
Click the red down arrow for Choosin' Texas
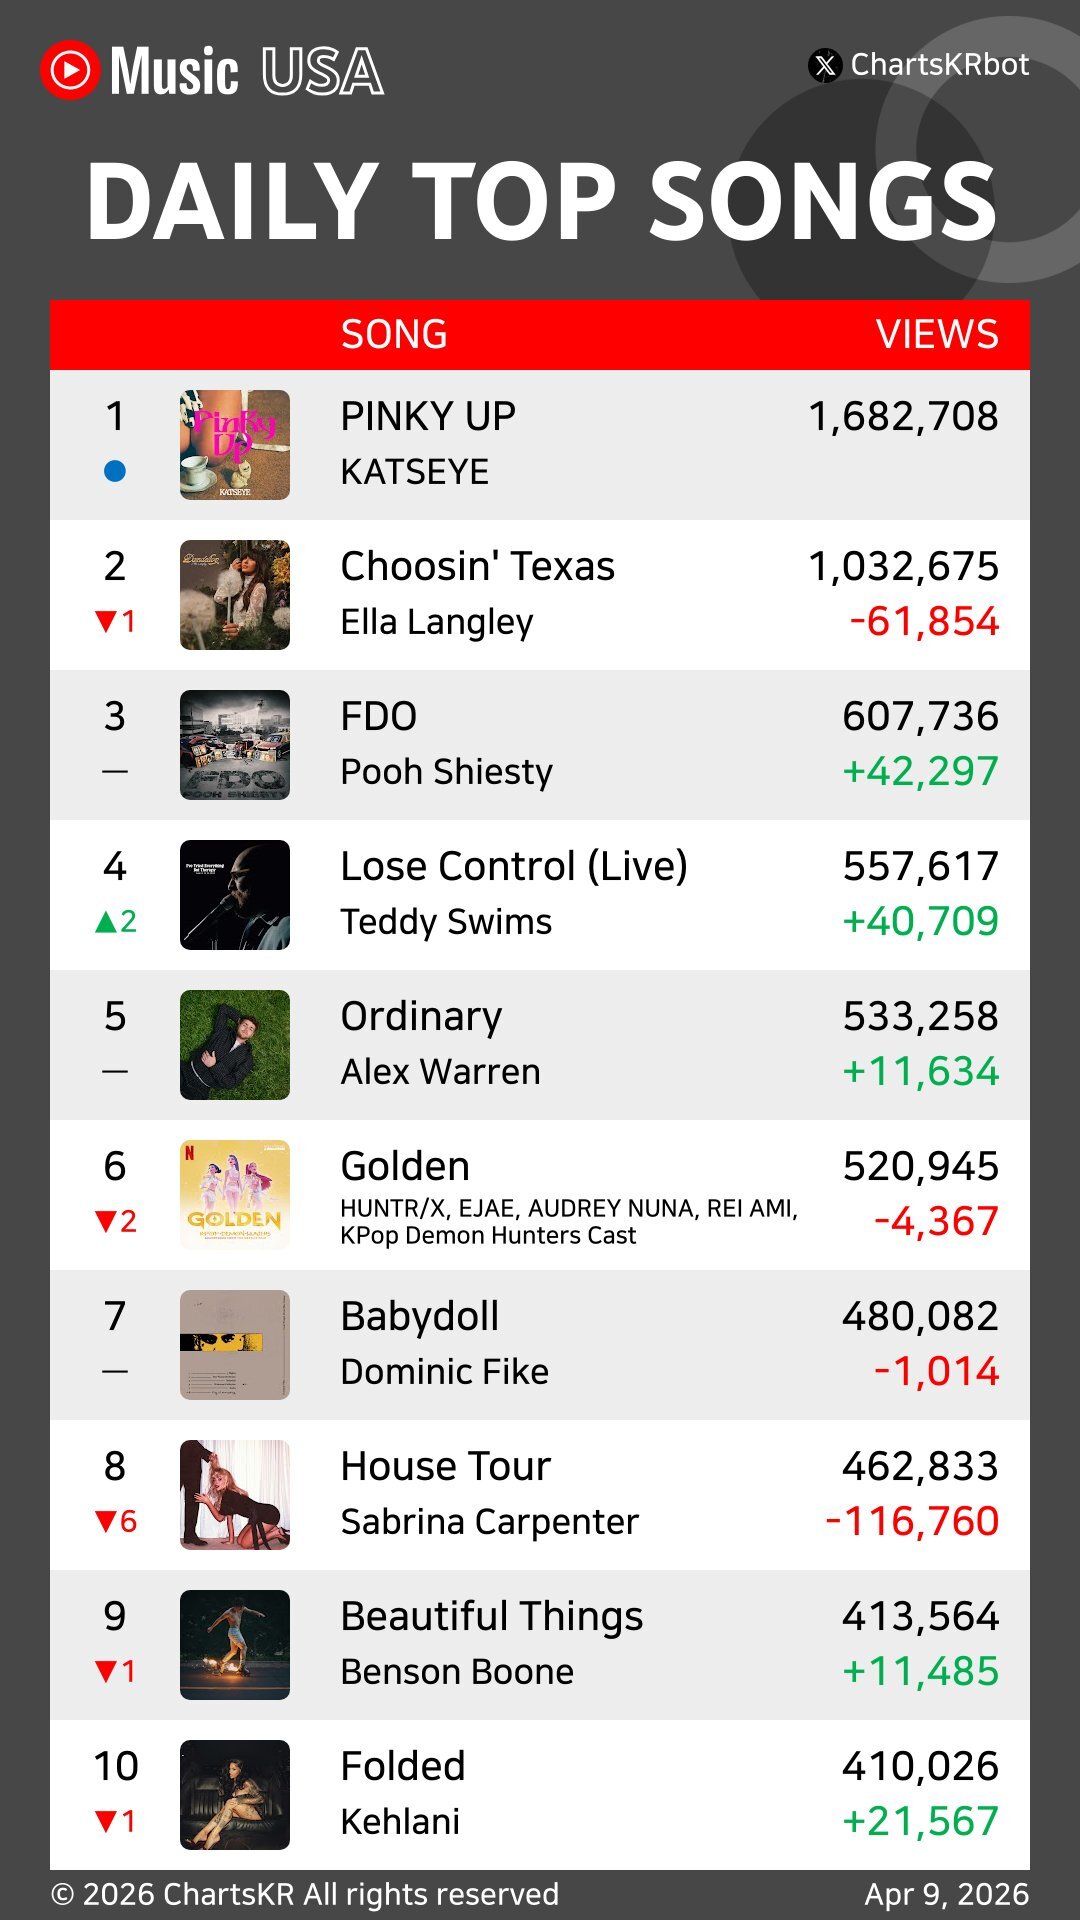[106, 622]
